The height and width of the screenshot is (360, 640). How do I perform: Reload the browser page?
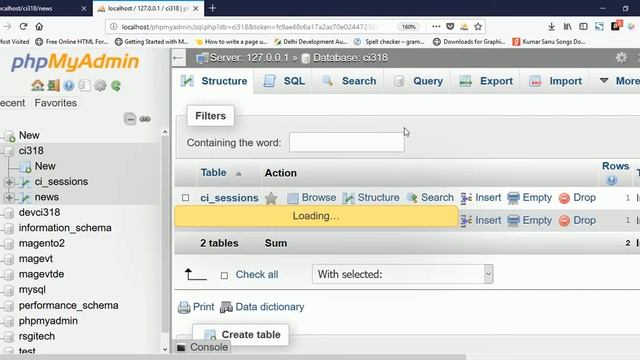[23, 27]
